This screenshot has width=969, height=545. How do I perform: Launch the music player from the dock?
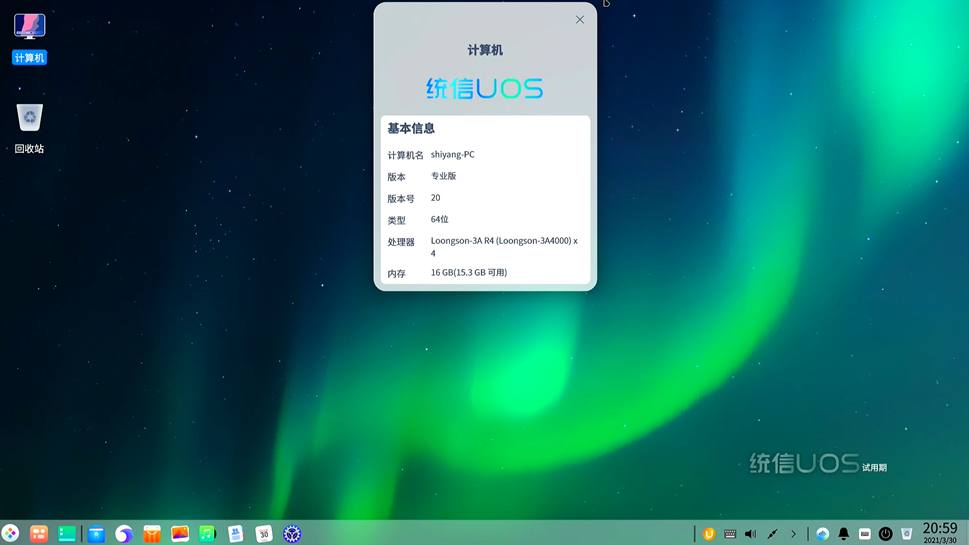207,534
